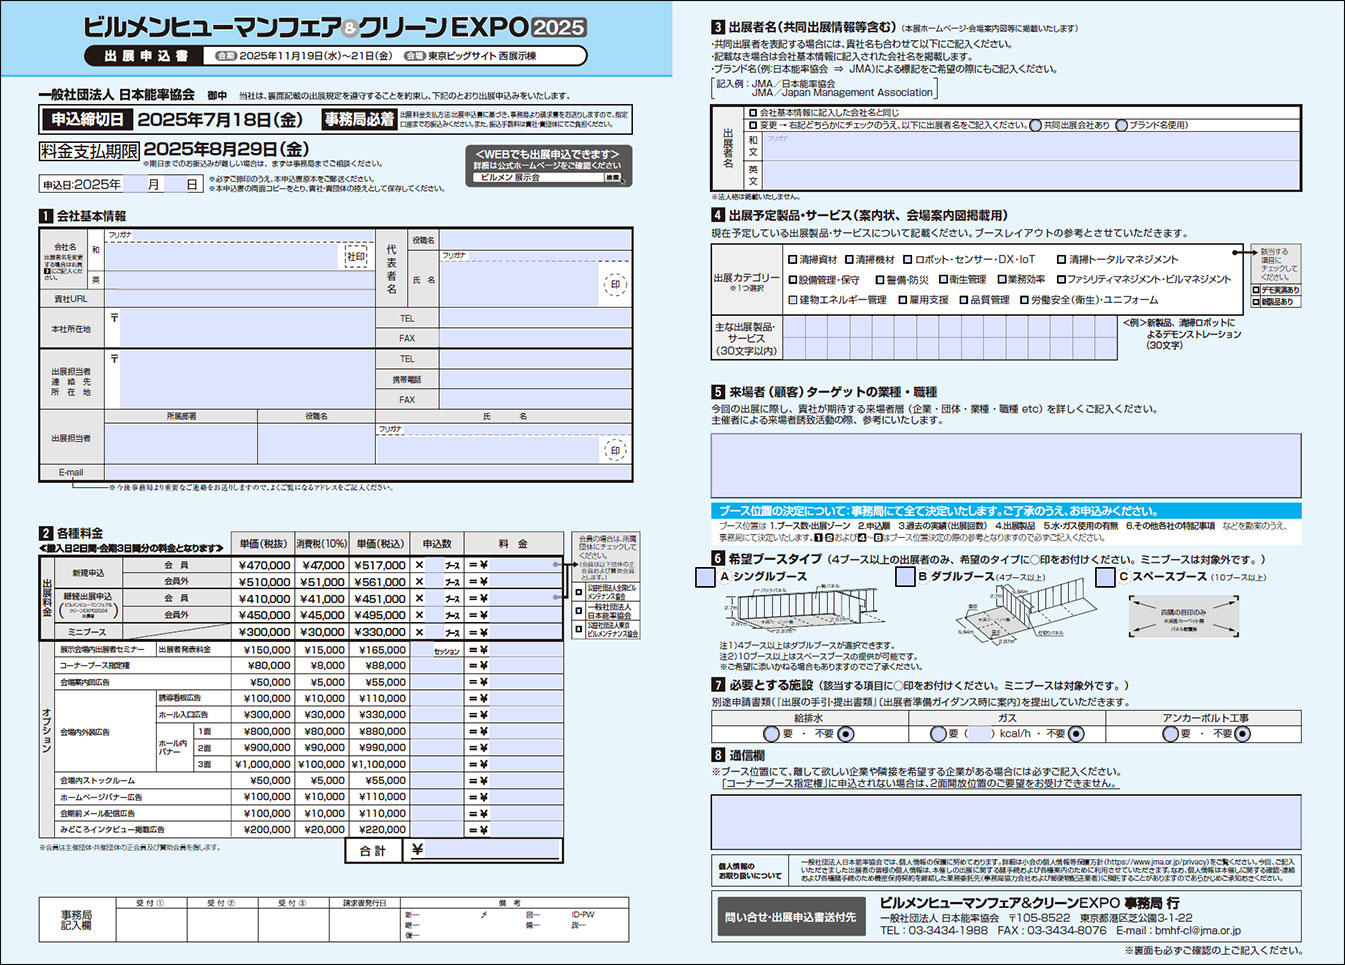Select 不要 under アンカーボルト工事
1345x965 pixels.
1242,734
